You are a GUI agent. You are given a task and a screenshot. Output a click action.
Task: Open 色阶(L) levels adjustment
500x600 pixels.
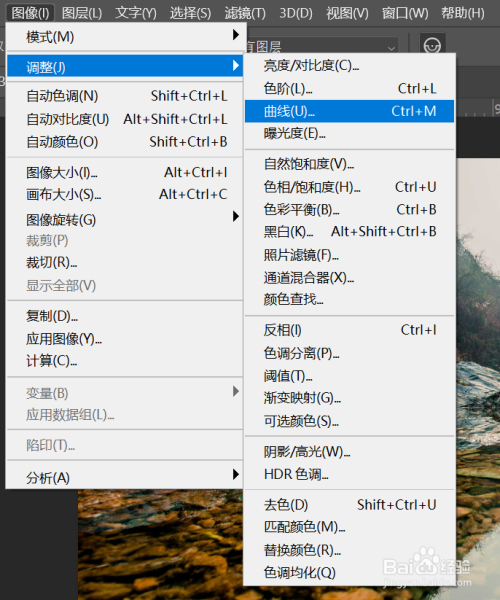pyautogui.click(x=349, y=88)
